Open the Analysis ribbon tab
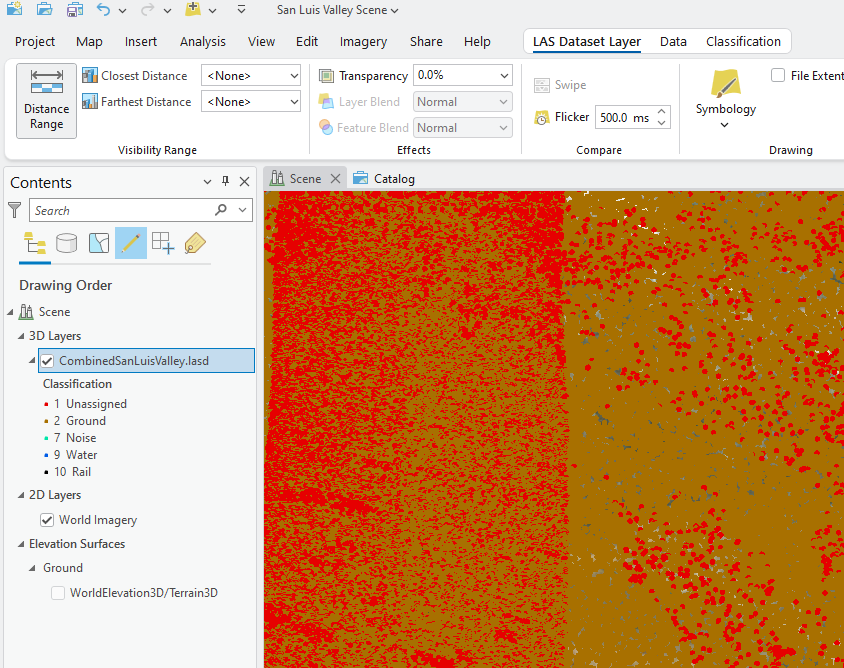The image size is (844, 668). click(202, 42)
